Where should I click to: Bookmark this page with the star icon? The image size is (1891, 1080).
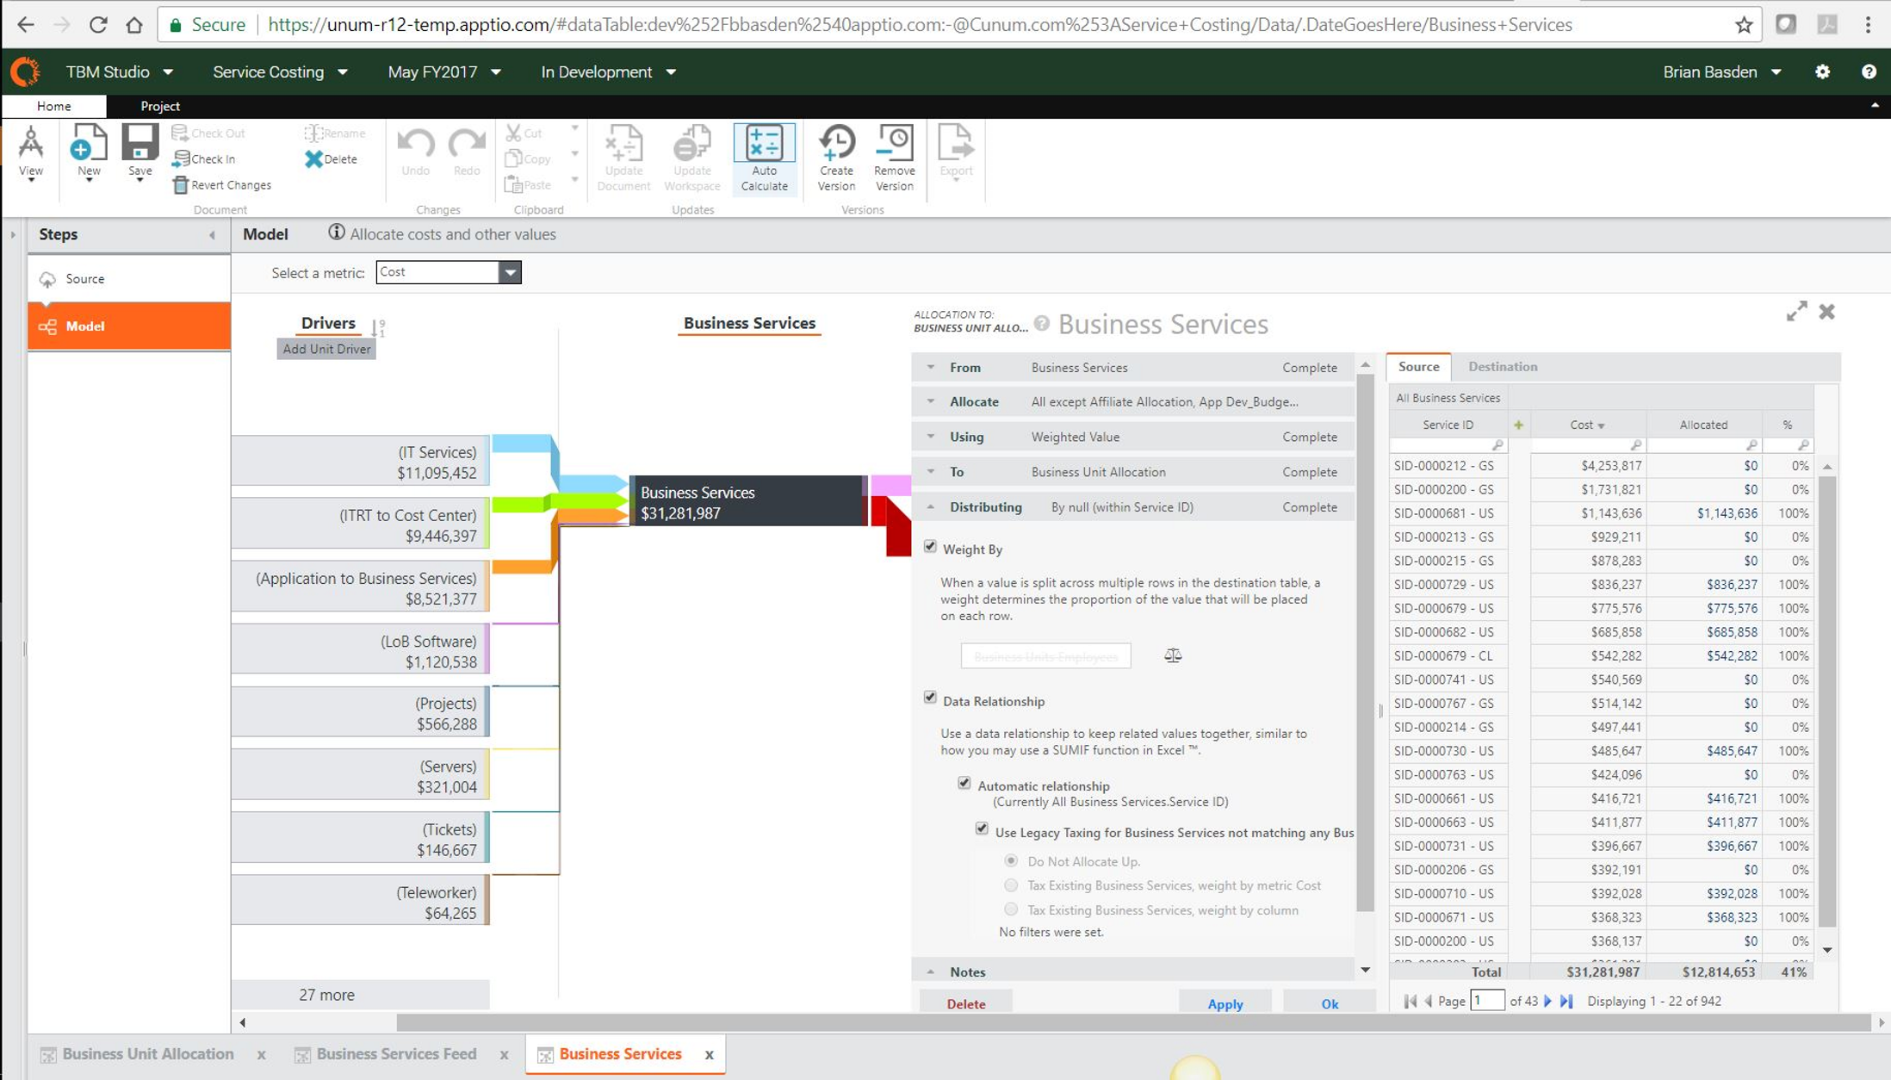coord(1744,25)
